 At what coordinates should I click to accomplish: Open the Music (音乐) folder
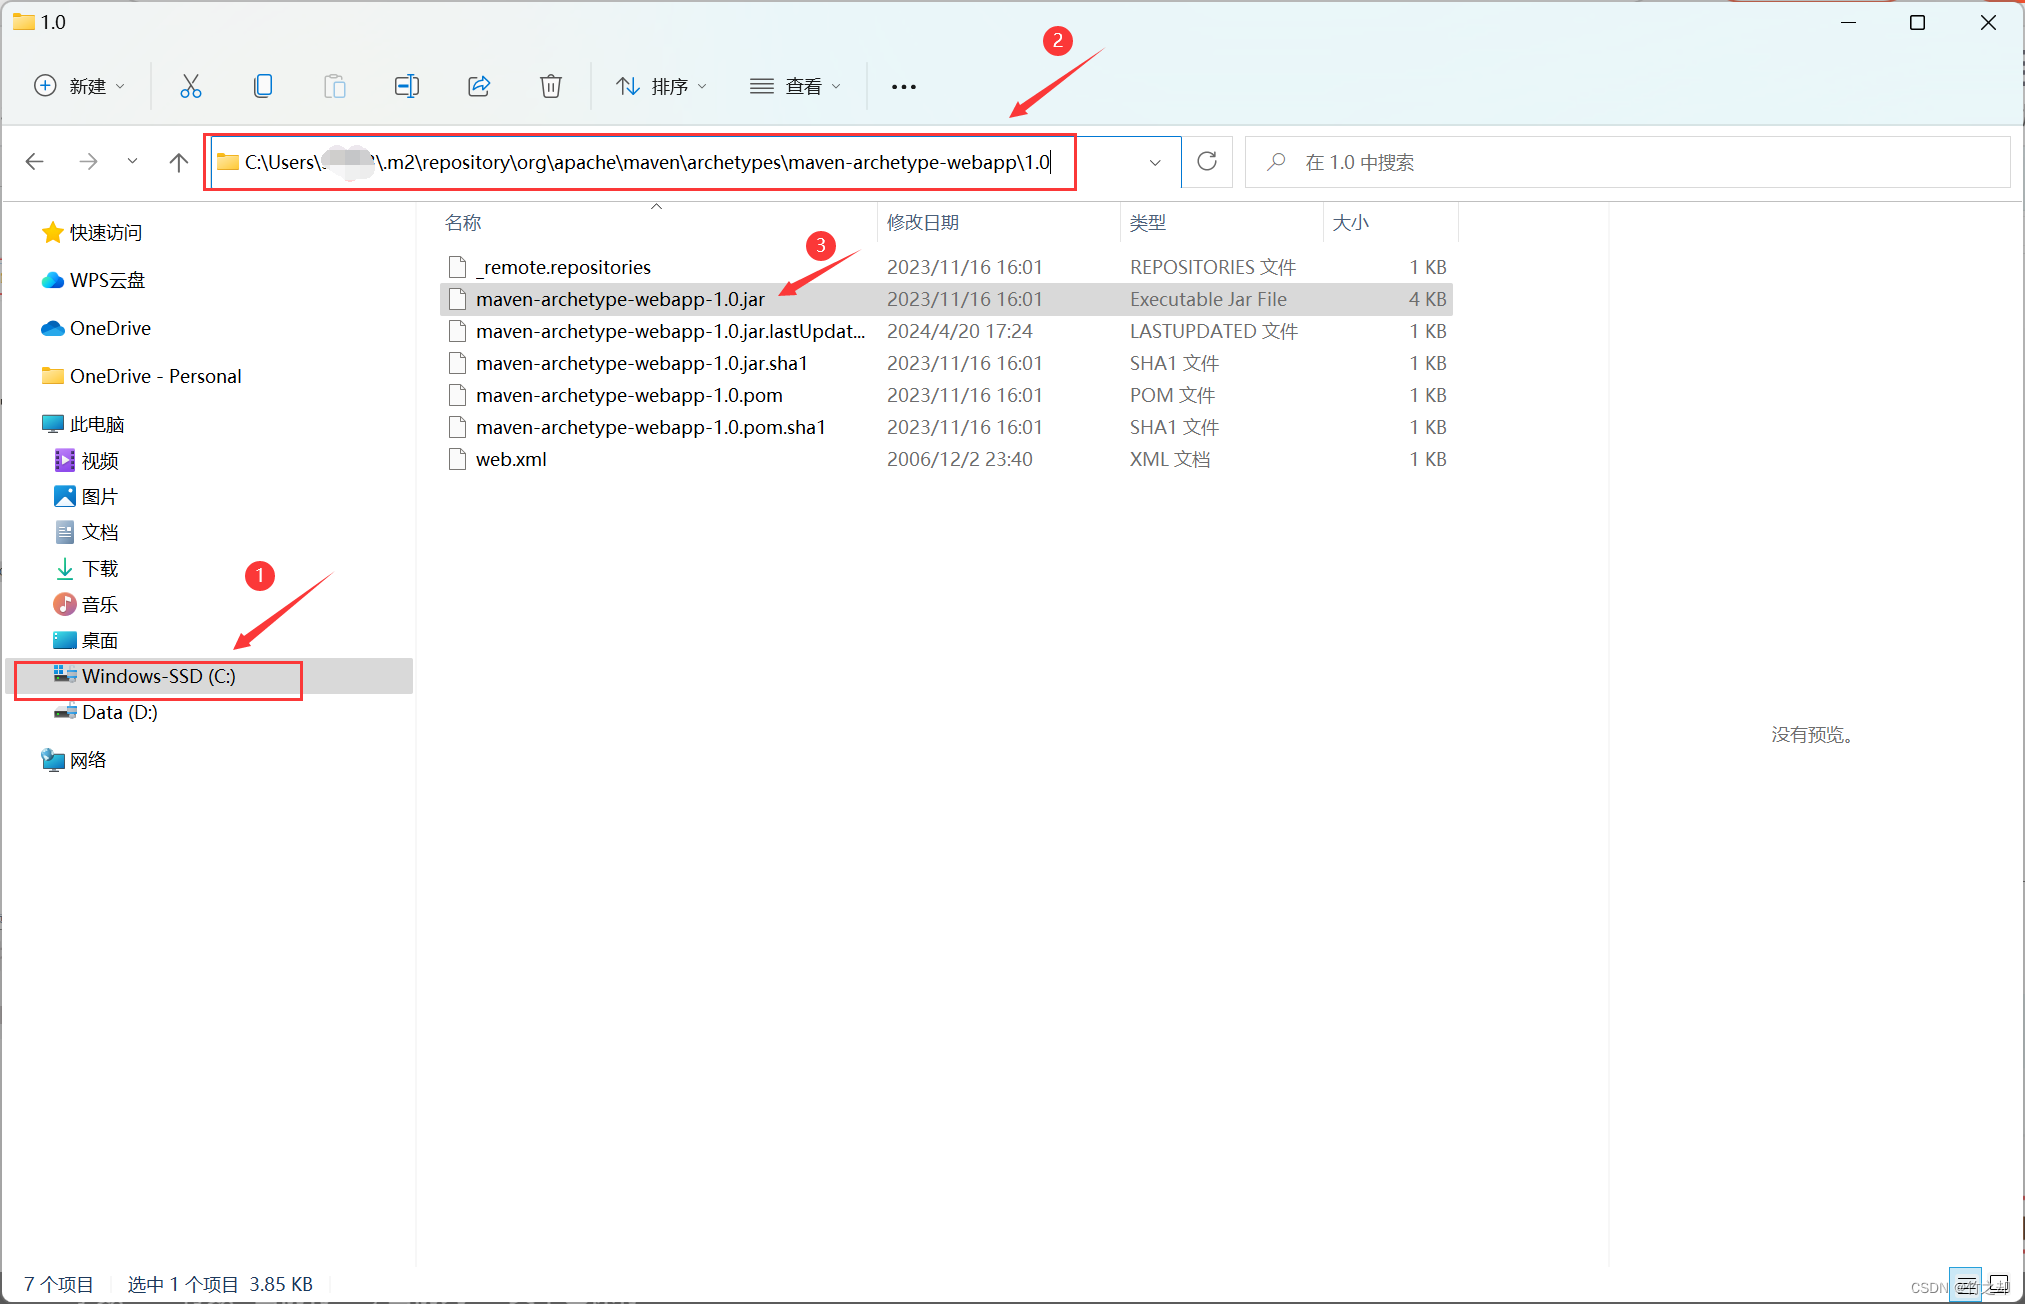(x=86, y=604)
